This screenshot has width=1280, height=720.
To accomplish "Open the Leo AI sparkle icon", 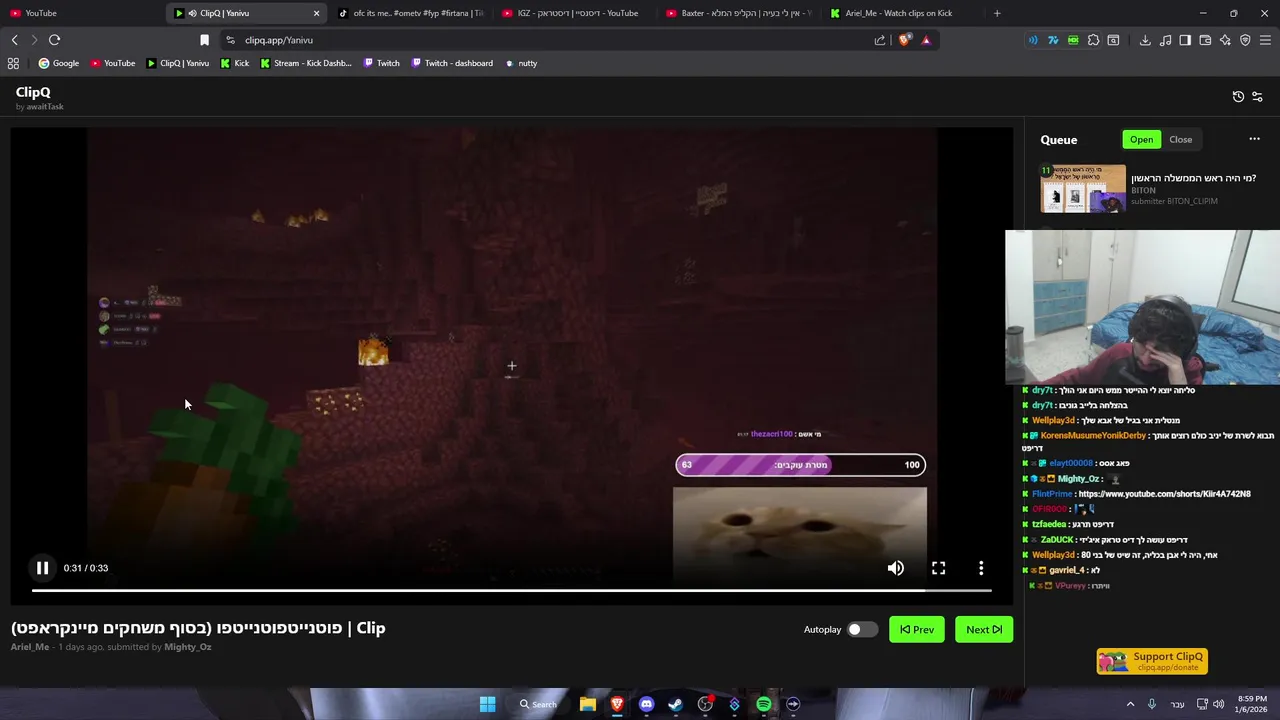I will 1225,40.
